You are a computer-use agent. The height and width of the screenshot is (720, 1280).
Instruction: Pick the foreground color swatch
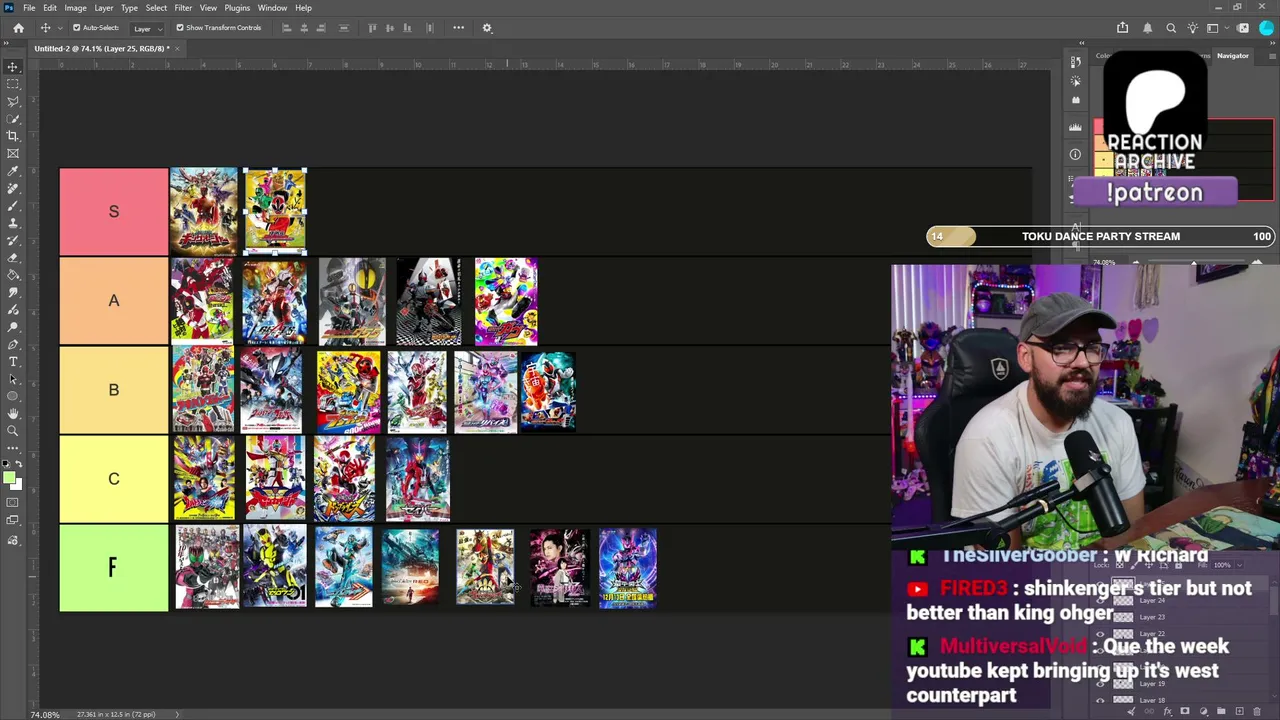(9, 478)
